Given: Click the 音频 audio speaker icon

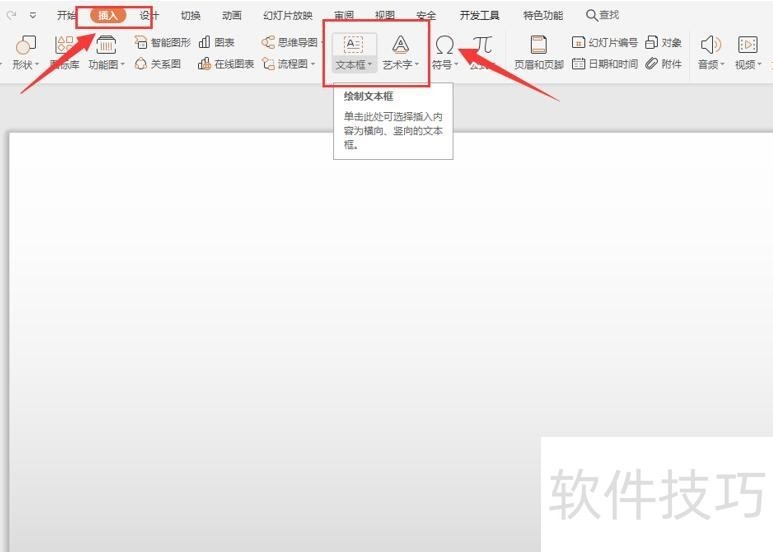Looking at the screenshot, I should tap(710, 45).
